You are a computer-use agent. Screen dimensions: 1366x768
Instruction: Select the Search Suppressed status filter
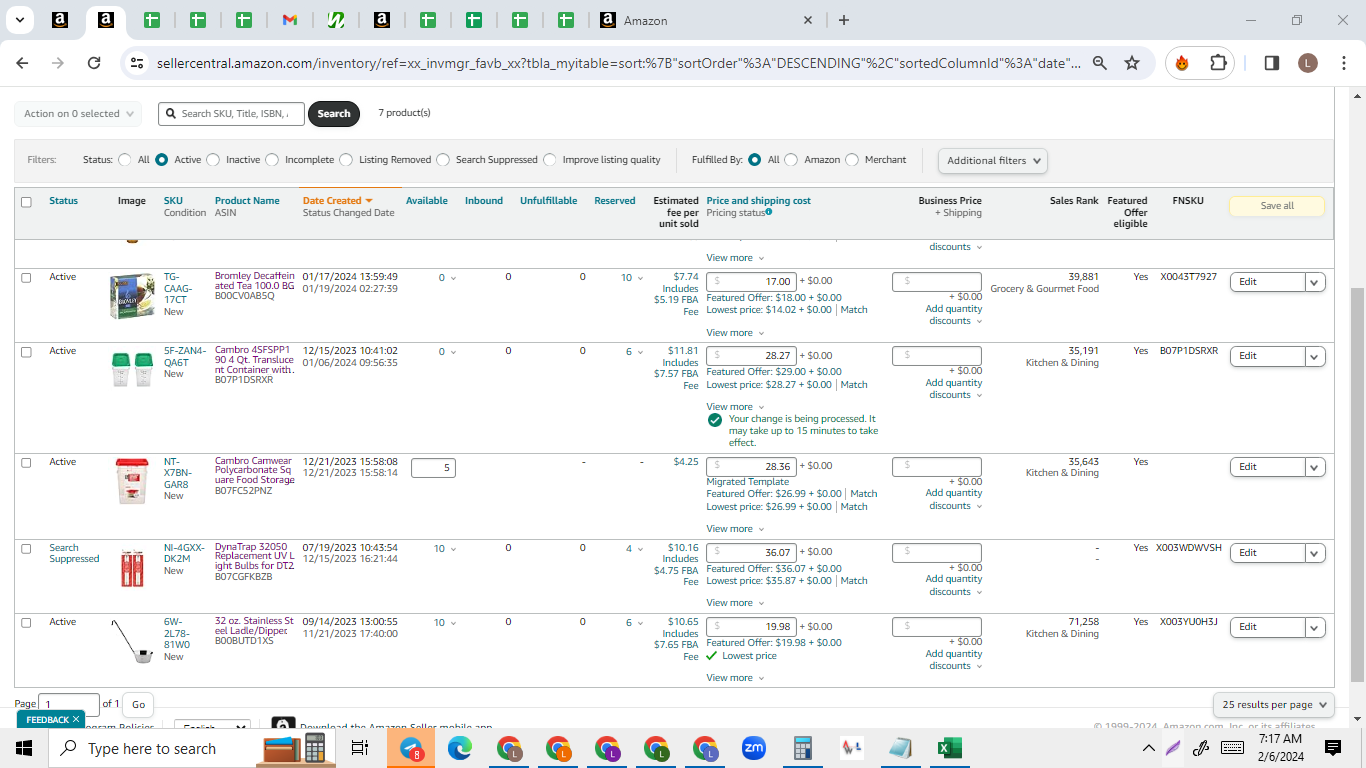[443, 160]
